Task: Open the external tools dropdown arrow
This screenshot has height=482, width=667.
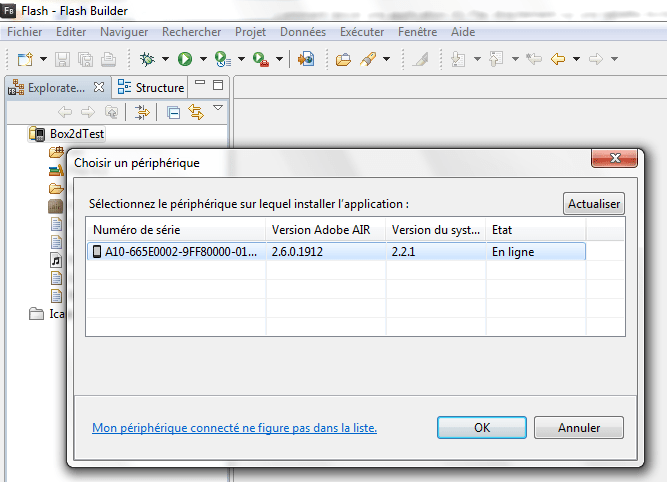Action: click(x=279, y=59)
